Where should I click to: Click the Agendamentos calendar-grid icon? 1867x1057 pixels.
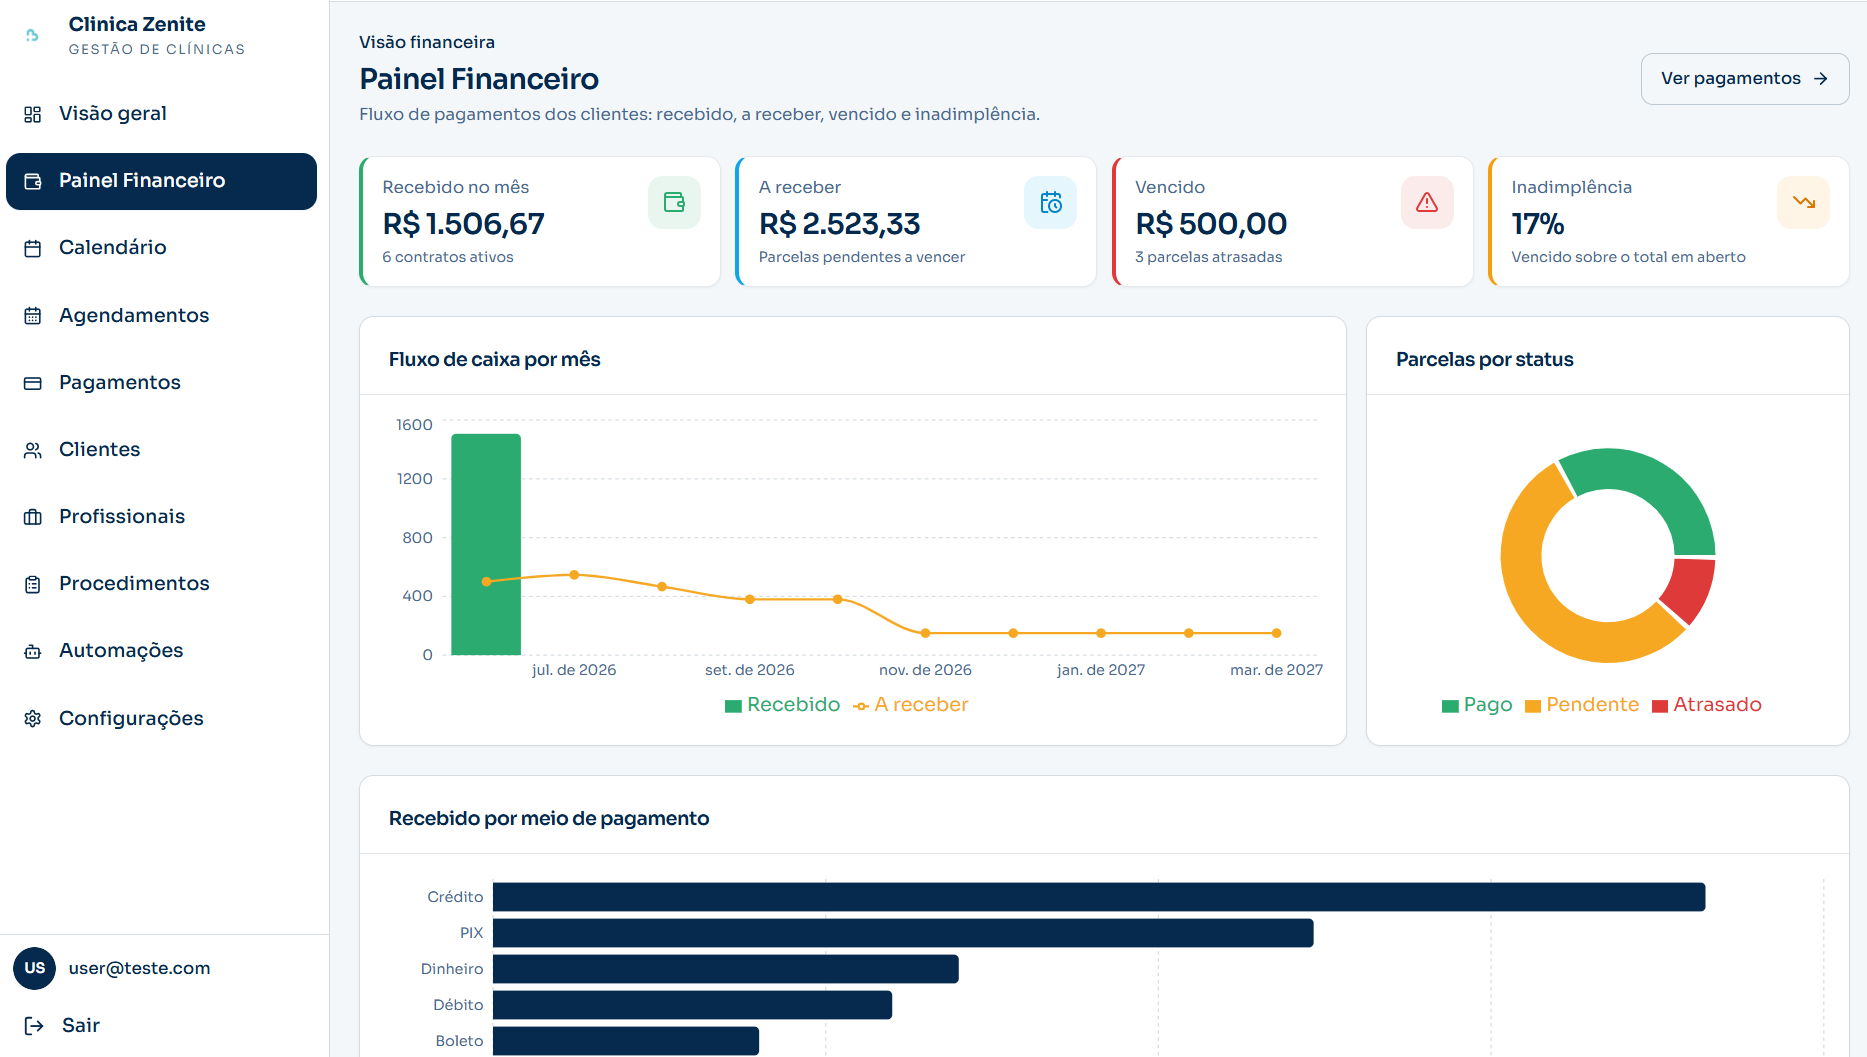click(33, 316)
